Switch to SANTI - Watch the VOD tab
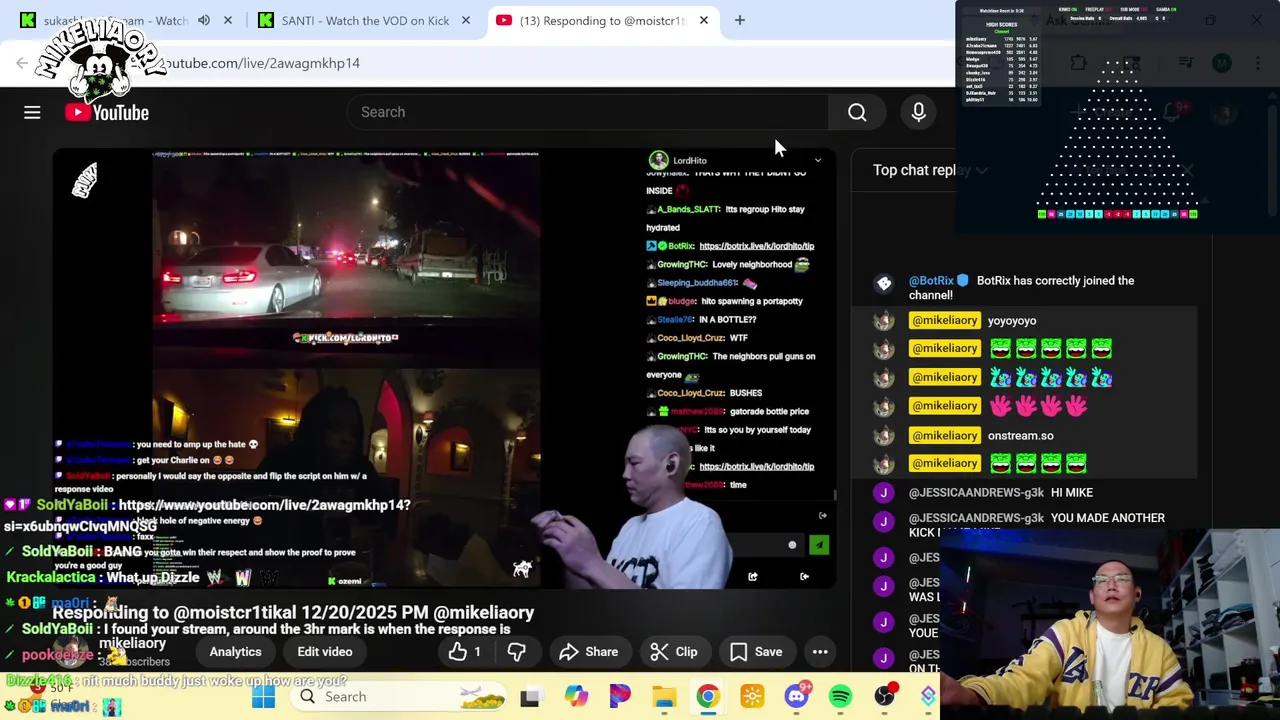Screen dimensions: 1280x720 [365, 20]
